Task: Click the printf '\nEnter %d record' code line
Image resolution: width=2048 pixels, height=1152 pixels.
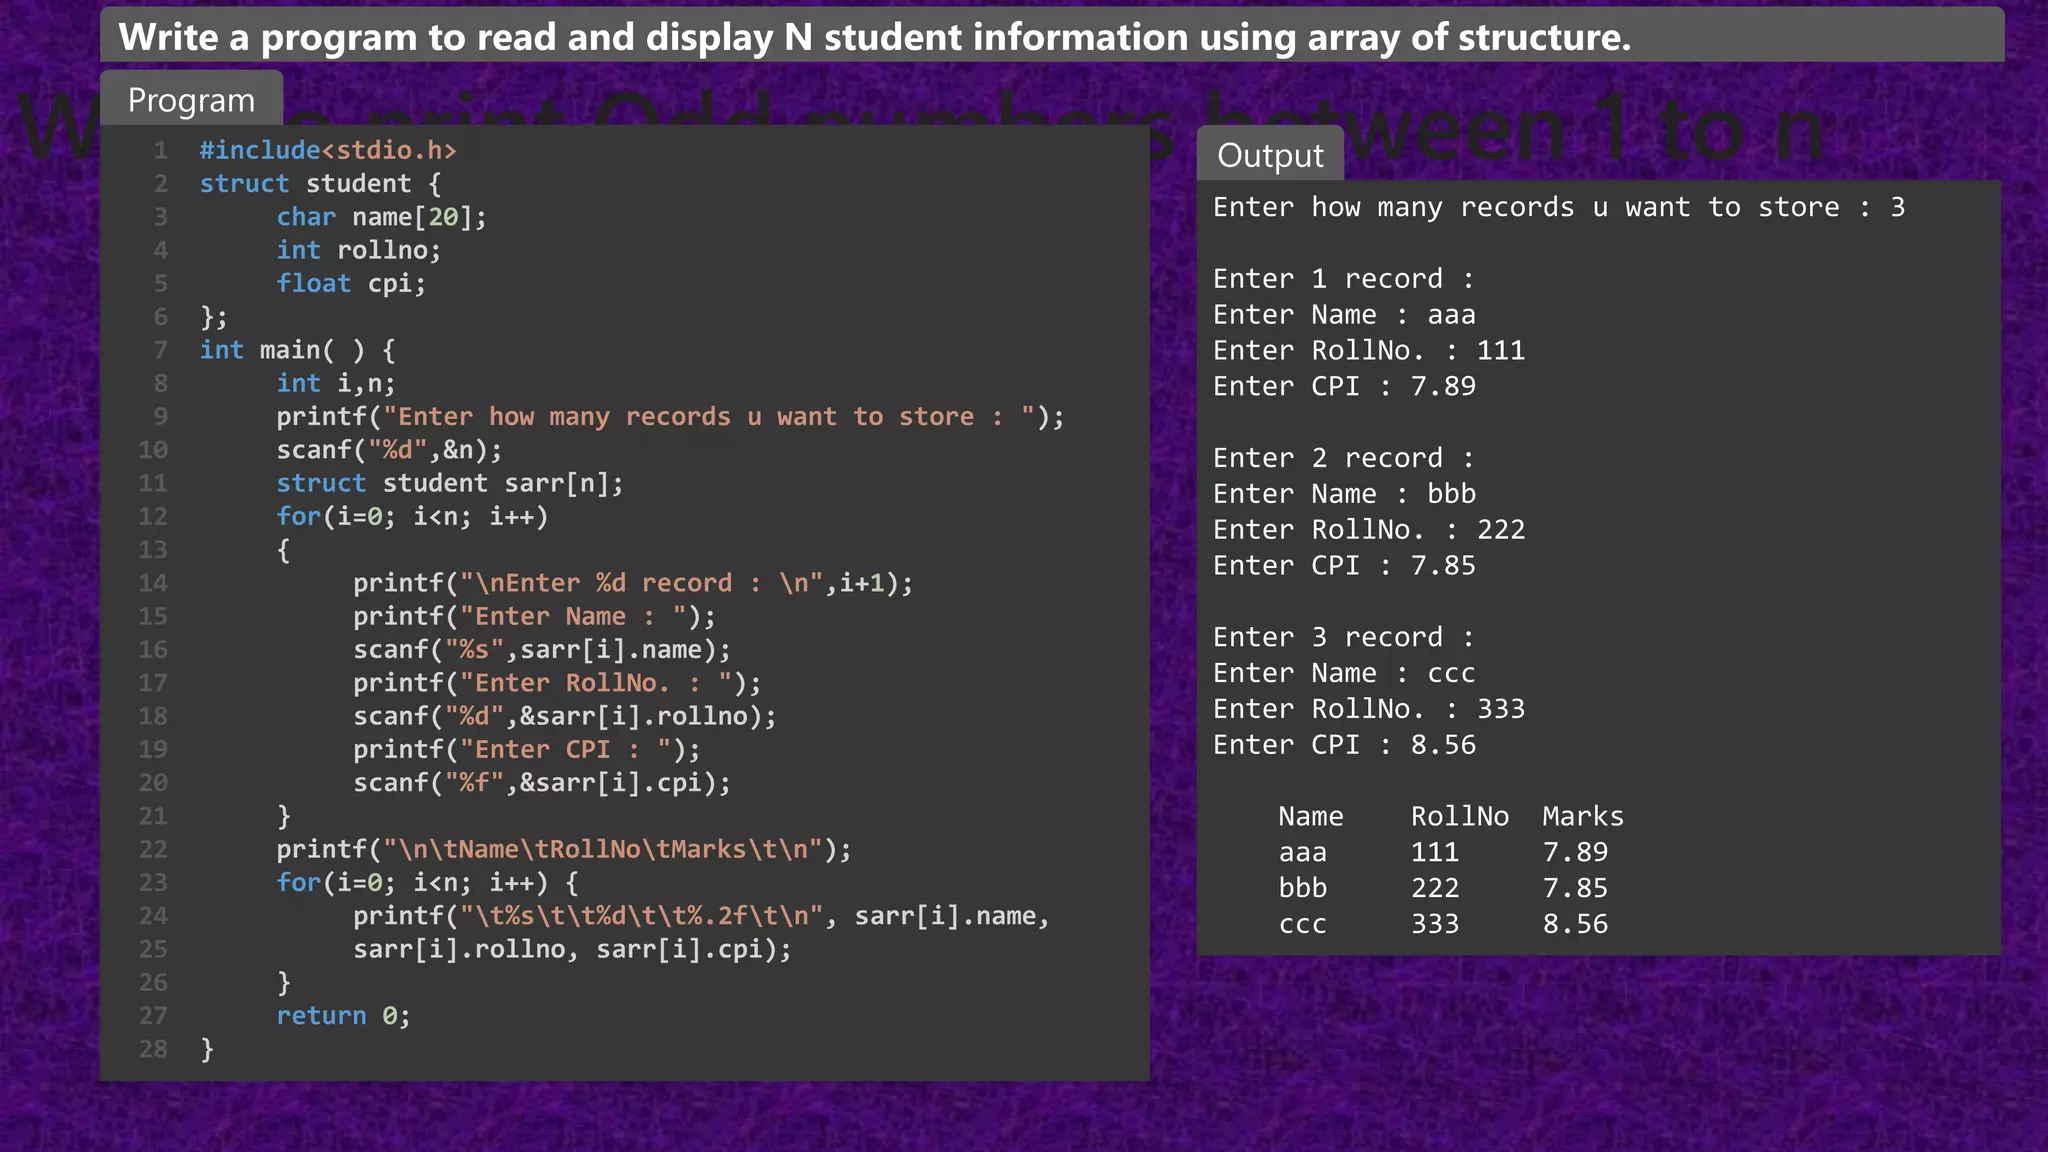Action: [633, 583]
